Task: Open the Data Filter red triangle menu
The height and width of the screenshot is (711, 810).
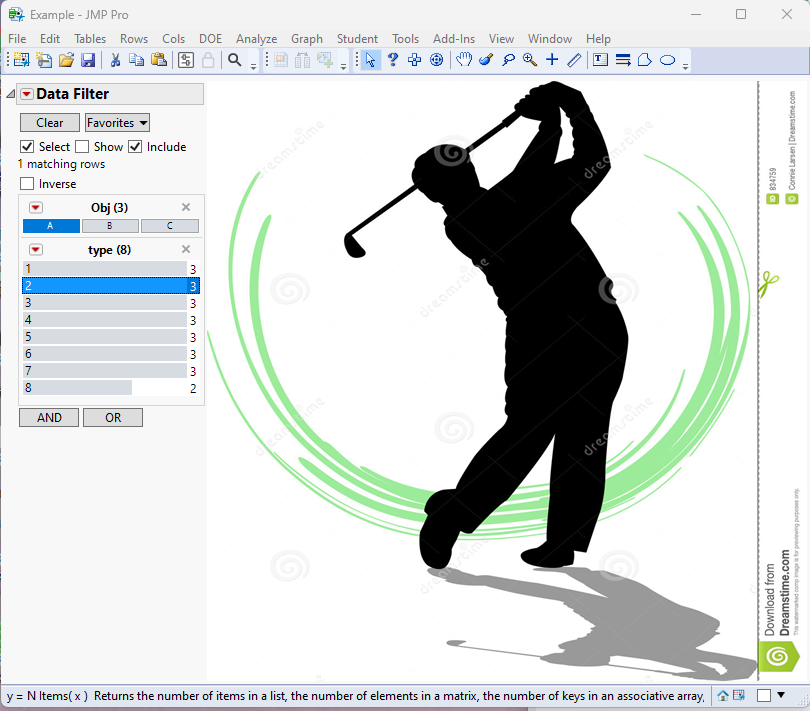Action: pyautogui.click(x=26, y=94)
